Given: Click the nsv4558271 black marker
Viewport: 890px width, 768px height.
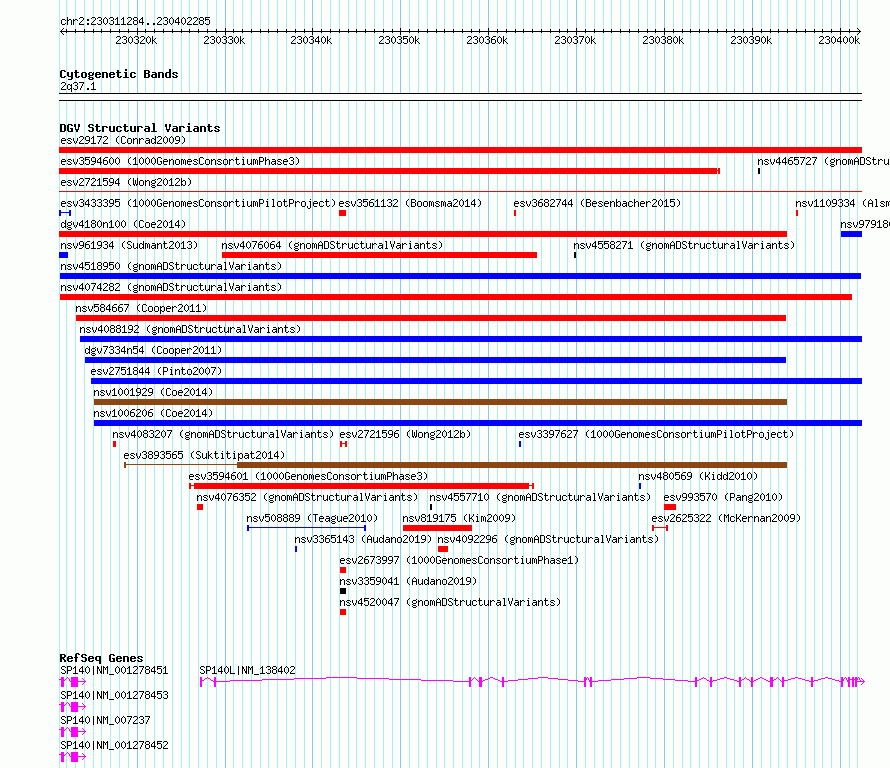Looking at the screenshot, I should point(575,255).
